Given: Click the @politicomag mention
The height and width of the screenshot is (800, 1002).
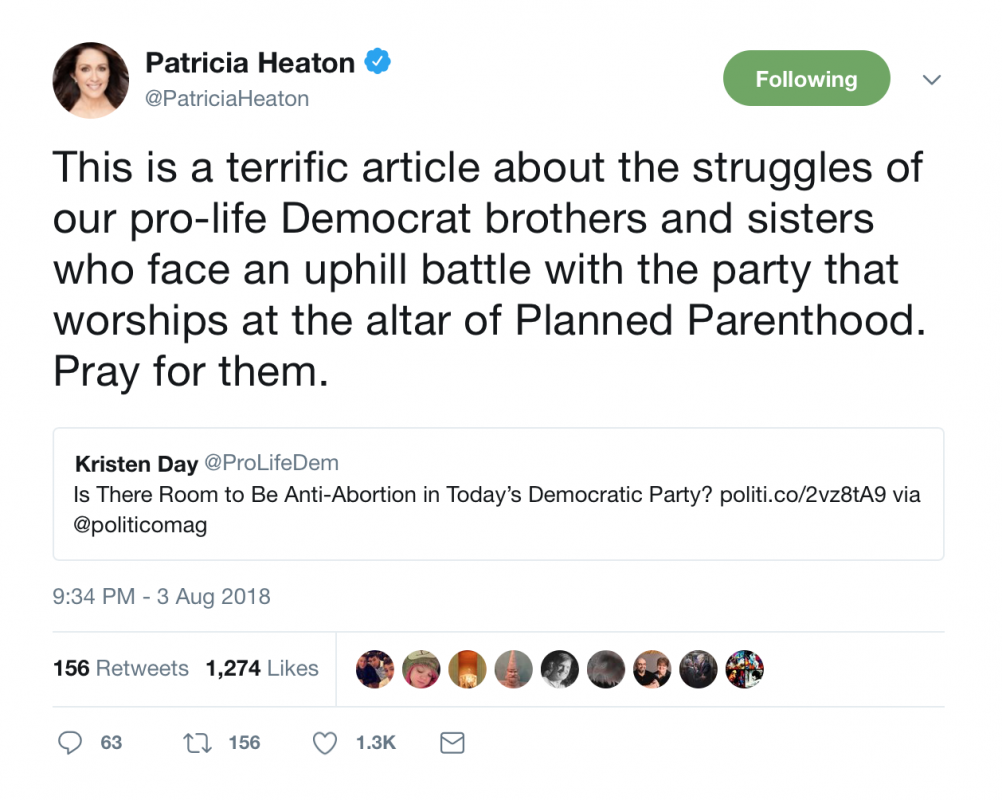Looking at the screenshot, I should [x=140, y=525].
